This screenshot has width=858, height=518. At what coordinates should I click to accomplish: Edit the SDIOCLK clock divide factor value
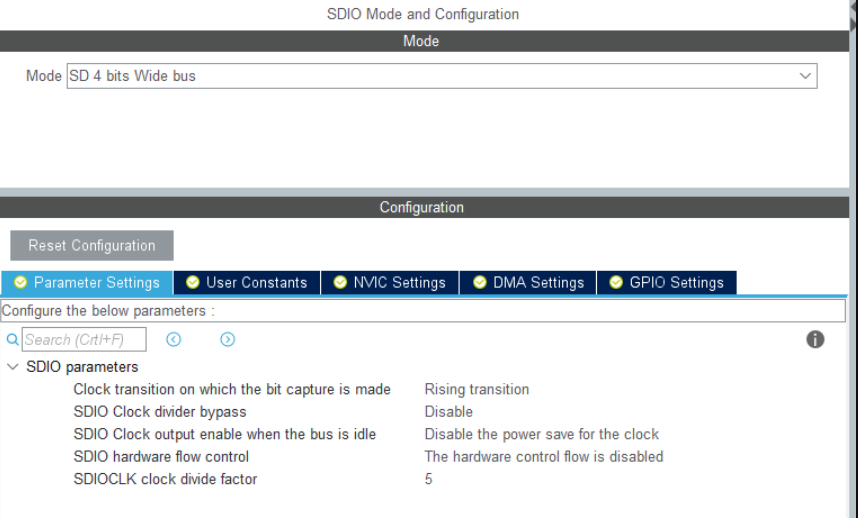click(429, 479)
